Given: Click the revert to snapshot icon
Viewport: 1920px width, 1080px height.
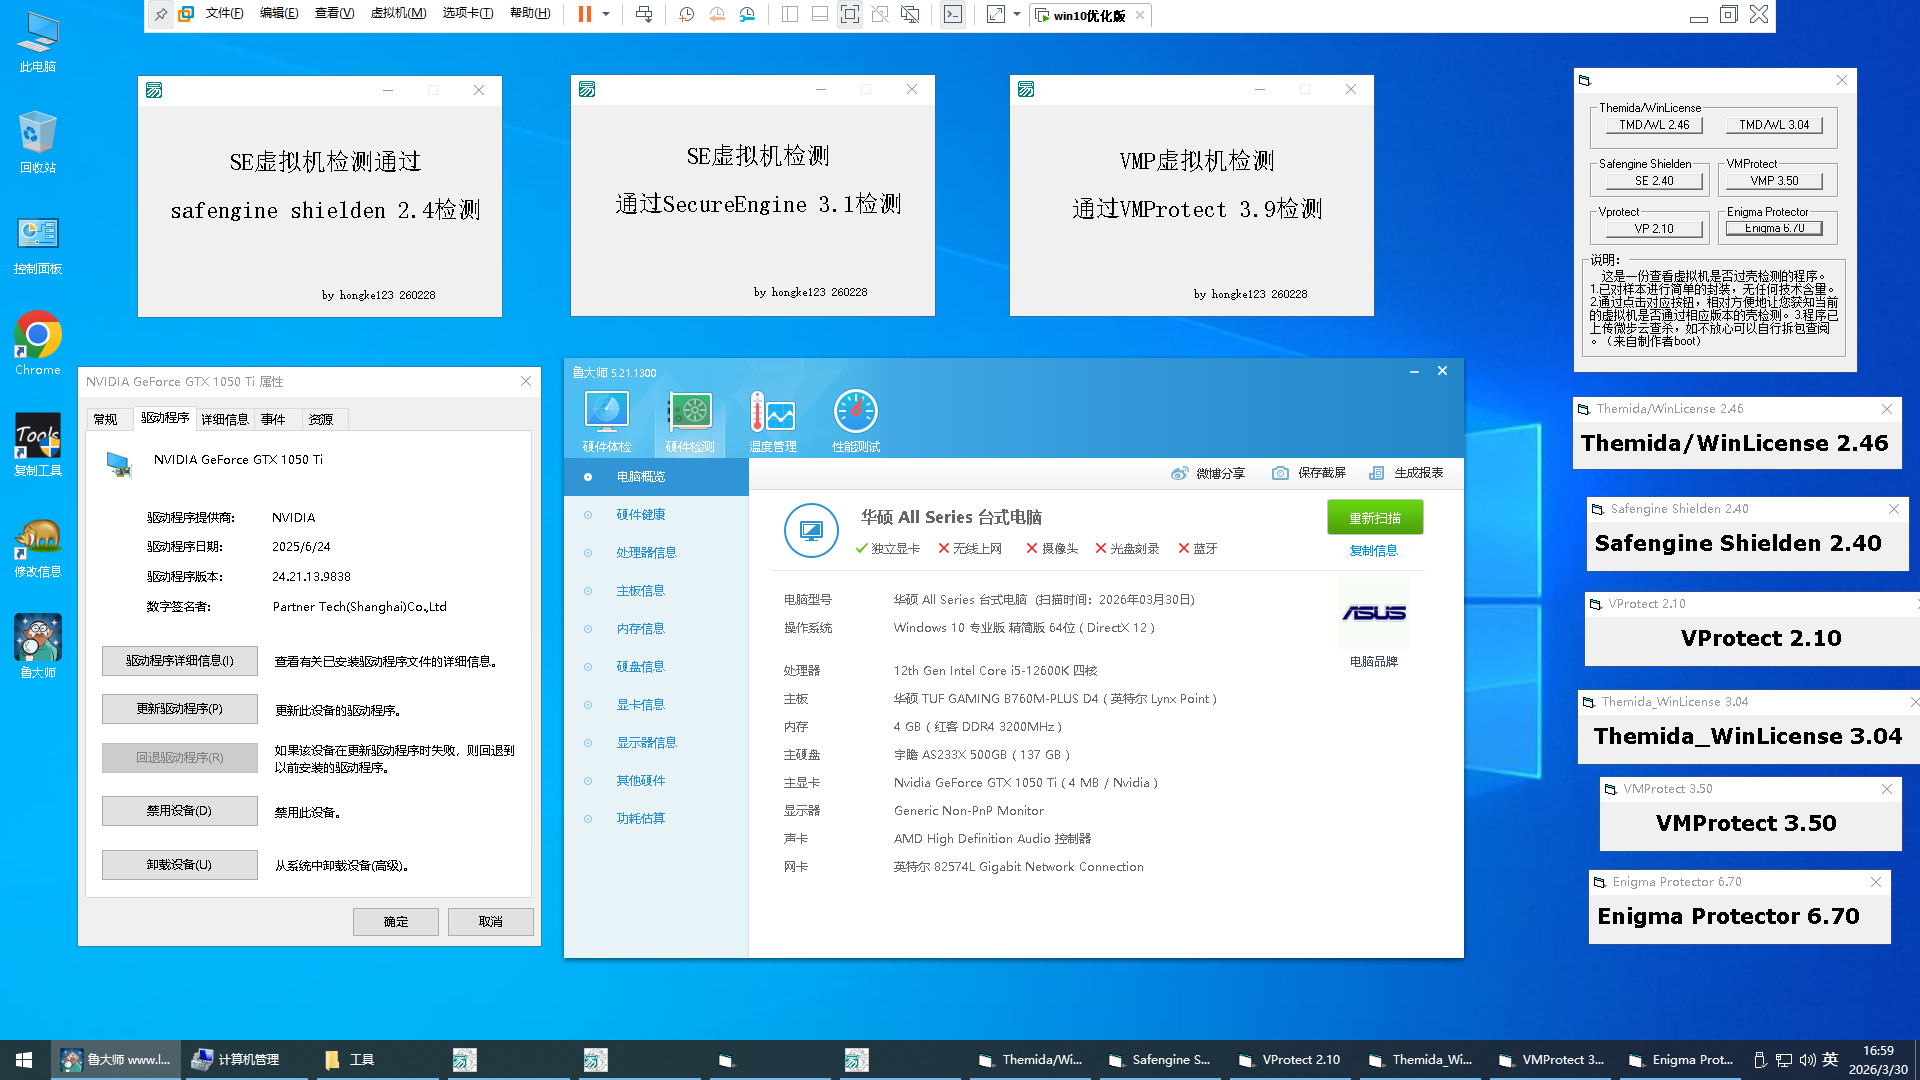Looking at the screenshot, I should point(717,14).
